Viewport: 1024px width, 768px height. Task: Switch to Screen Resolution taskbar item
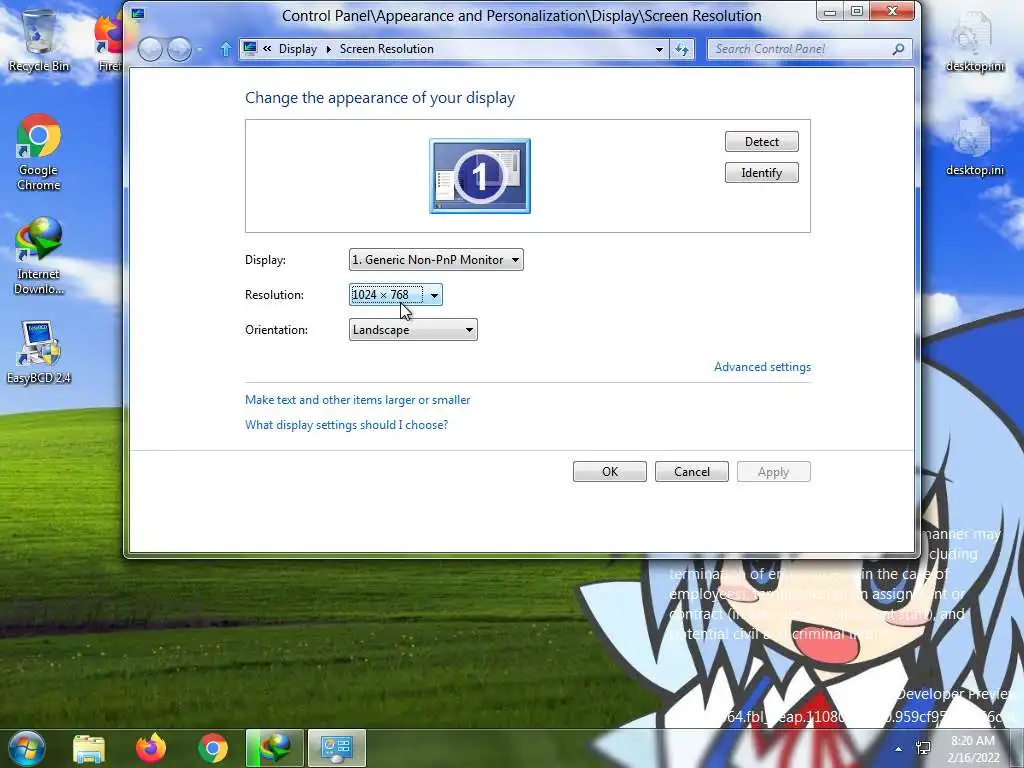[x=336, y=748]
